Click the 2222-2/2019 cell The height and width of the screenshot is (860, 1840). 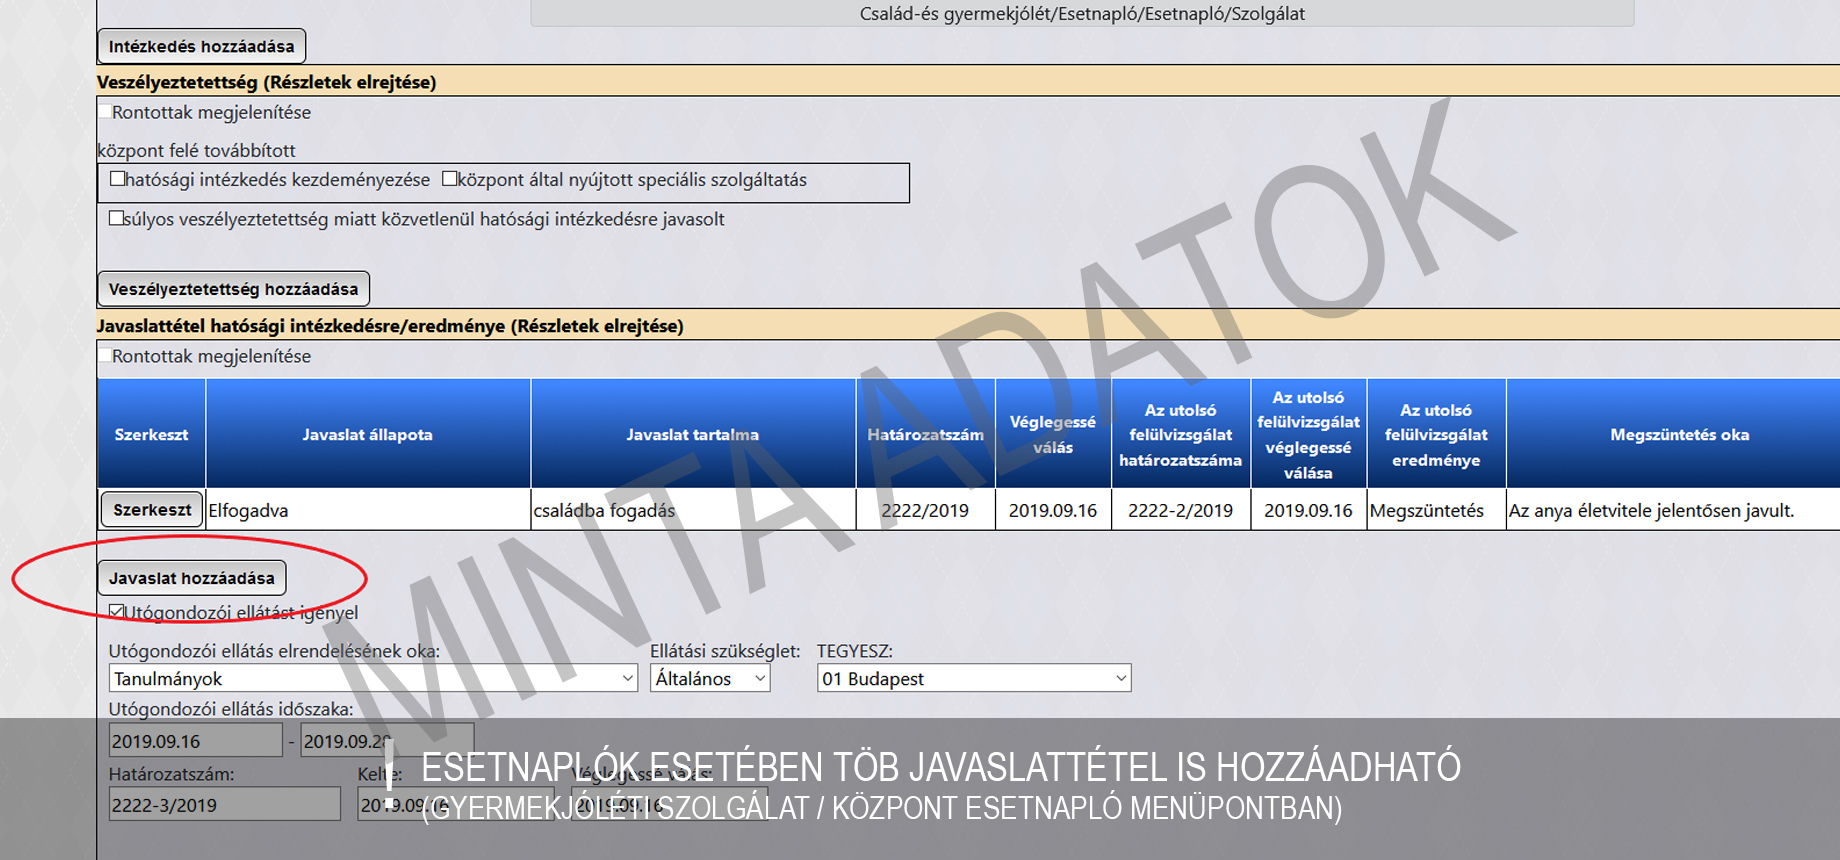pyautogui.click(x=1181, y=510)
